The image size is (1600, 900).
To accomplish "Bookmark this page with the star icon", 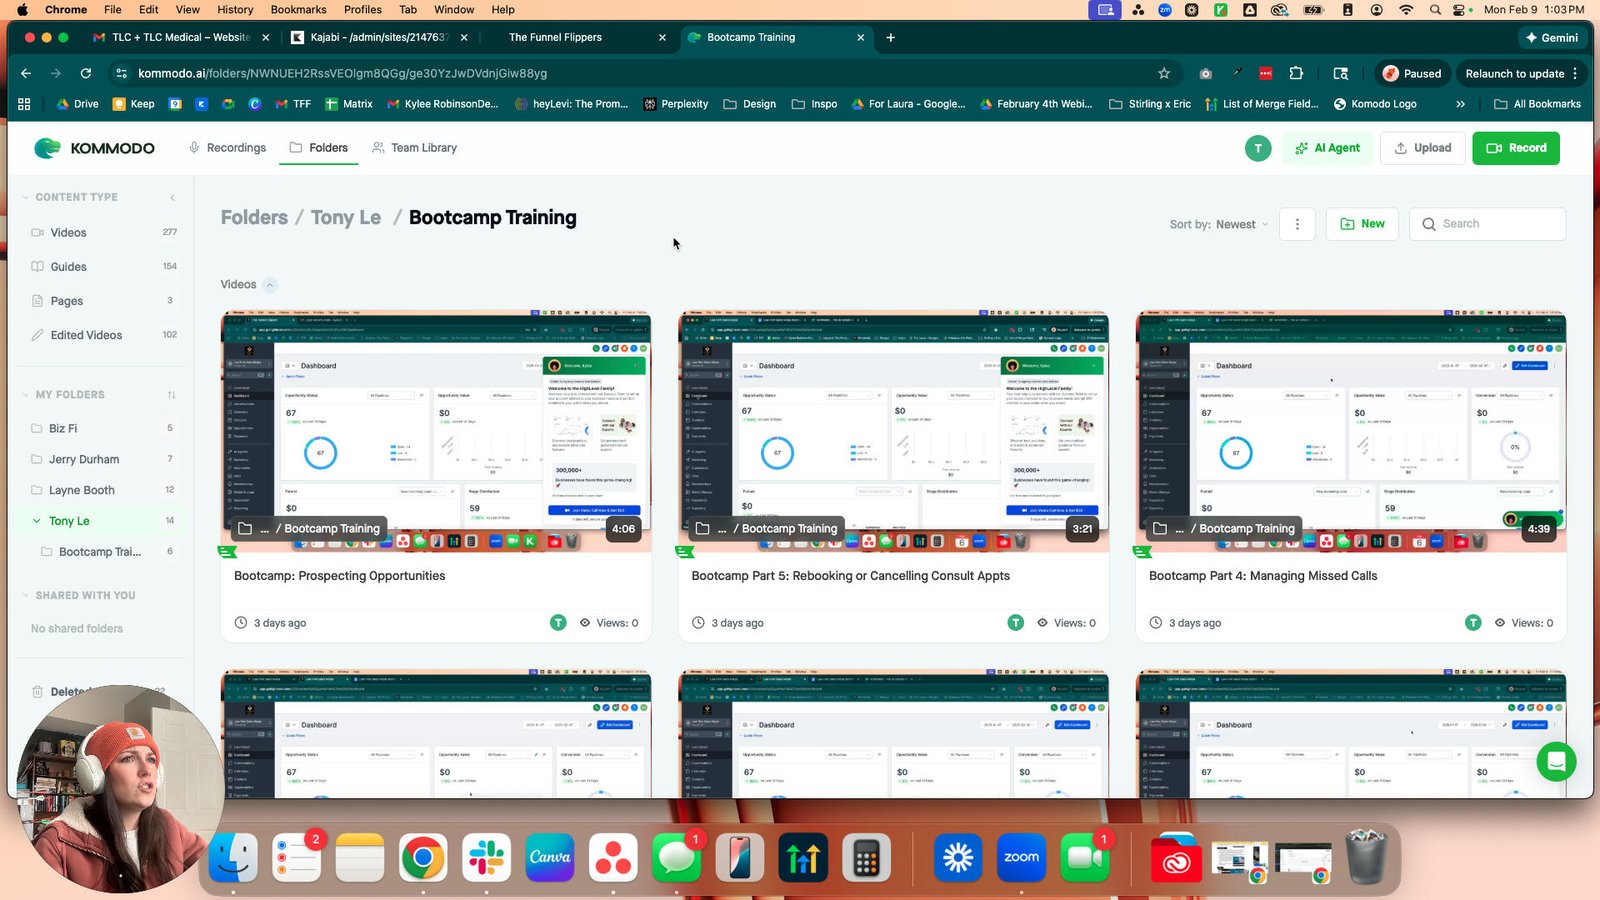I will (1164, 73).
